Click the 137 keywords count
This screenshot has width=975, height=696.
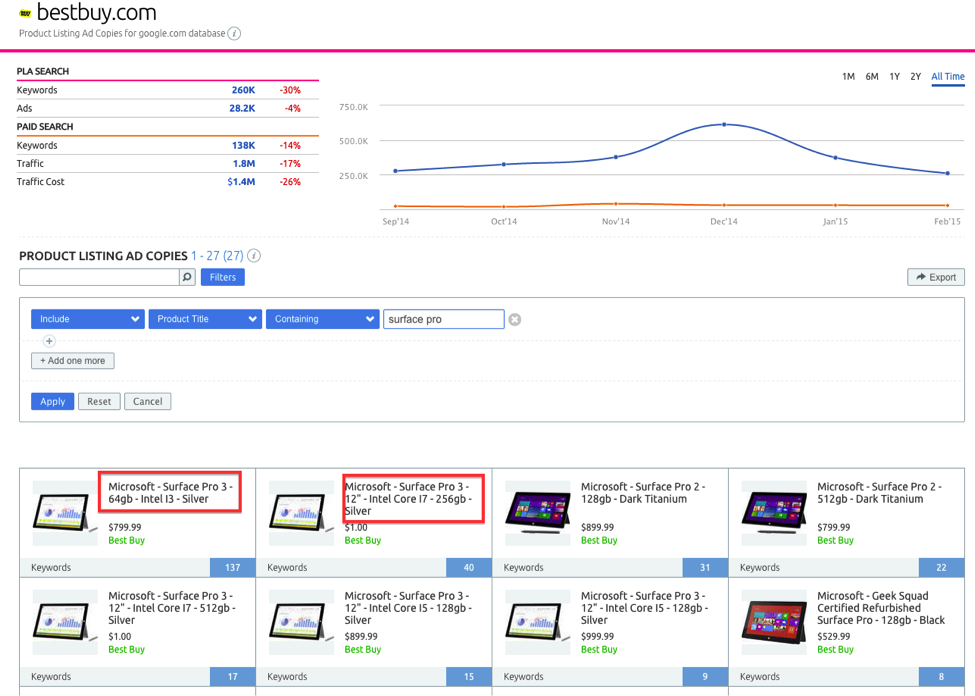coord(233,567)
